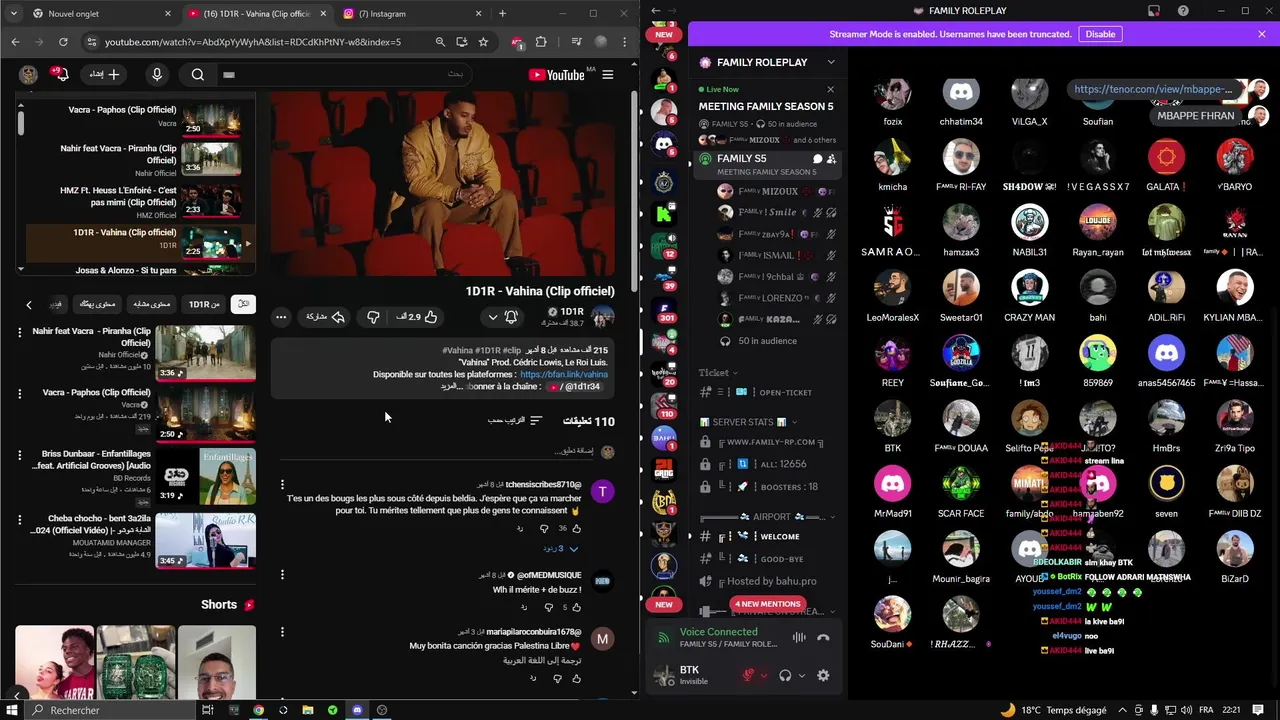This screenshot has width=1280, height=720.
Task: Jump to 4 NEW MENTIONS
Action: pyautogui.click(x=768, y=604)
